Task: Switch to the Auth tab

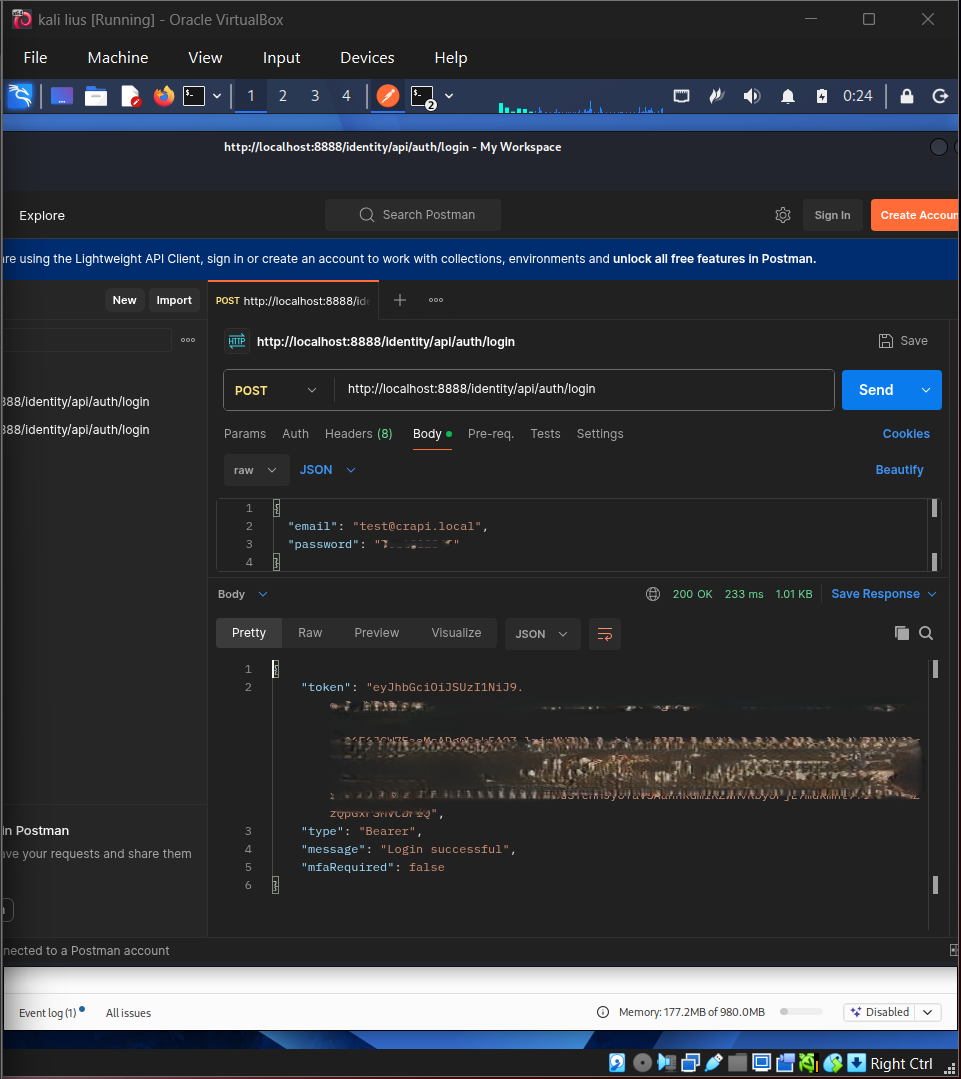Action: coord(295,434)
